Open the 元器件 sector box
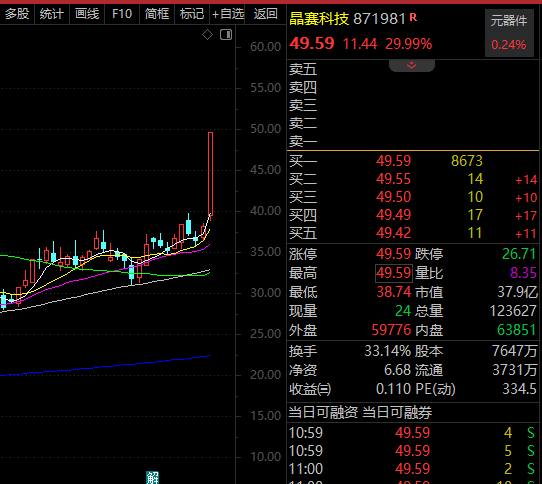The image size is (542, 484). click(509, 33)
